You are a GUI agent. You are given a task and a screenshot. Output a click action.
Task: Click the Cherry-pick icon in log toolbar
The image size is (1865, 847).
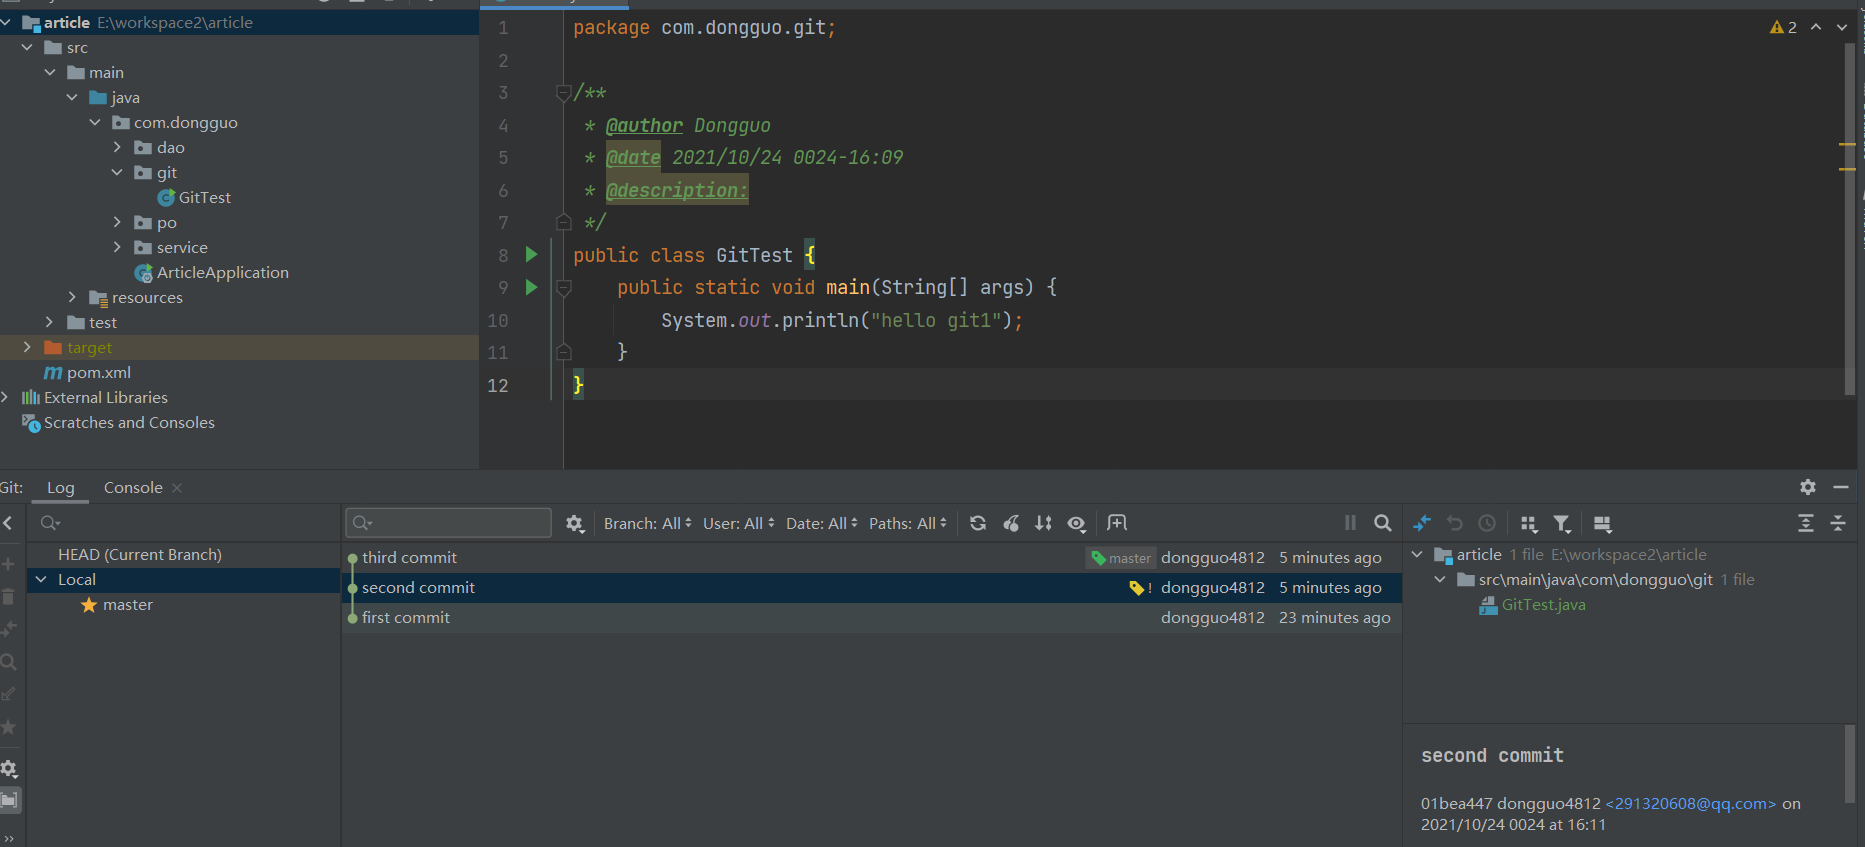pos(1011,523)
